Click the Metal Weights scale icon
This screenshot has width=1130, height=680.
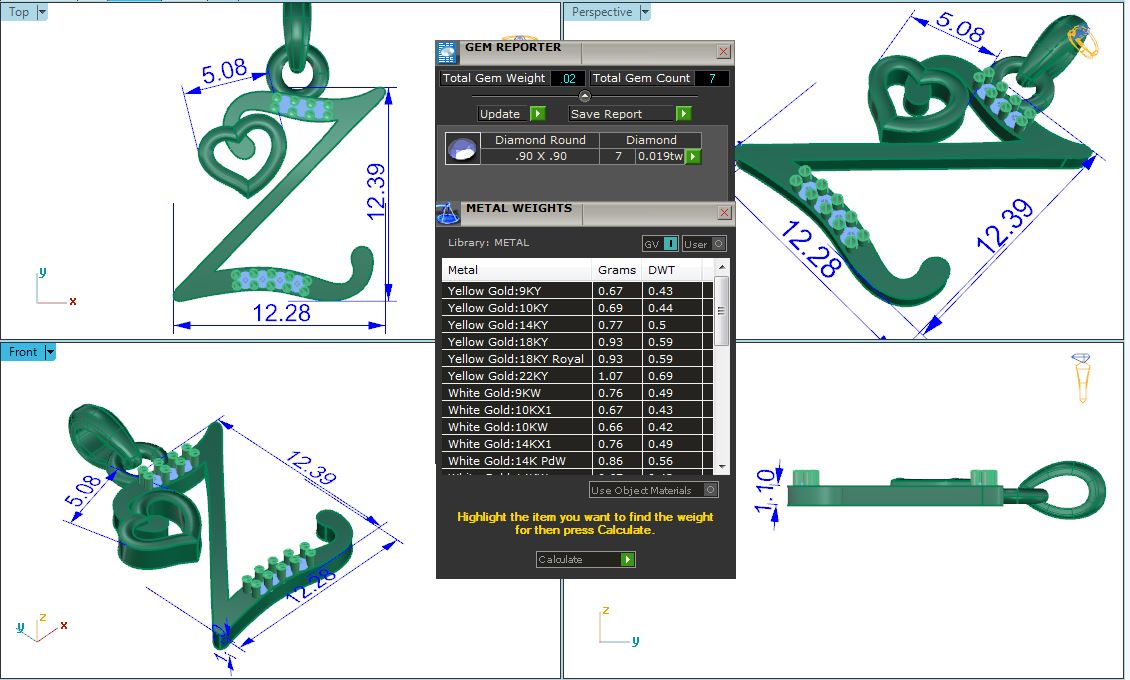(x=447, y=213)
